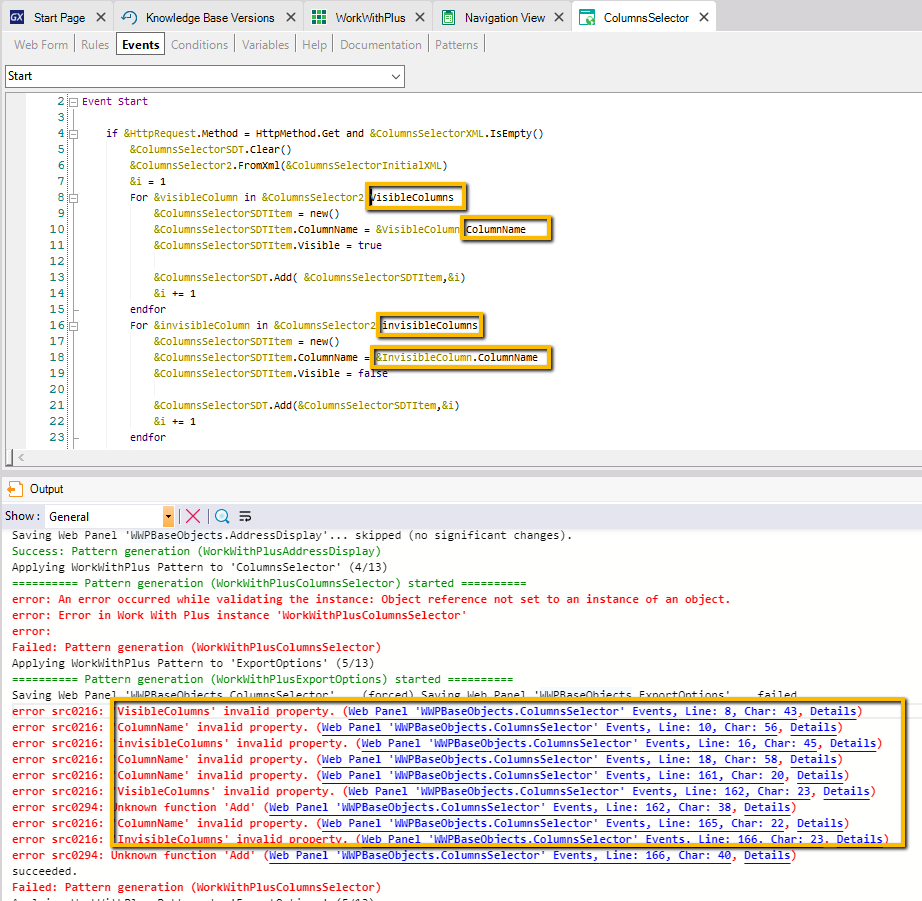Select the Events section
This screenshot has height=901, width=922.
(141, 45)
